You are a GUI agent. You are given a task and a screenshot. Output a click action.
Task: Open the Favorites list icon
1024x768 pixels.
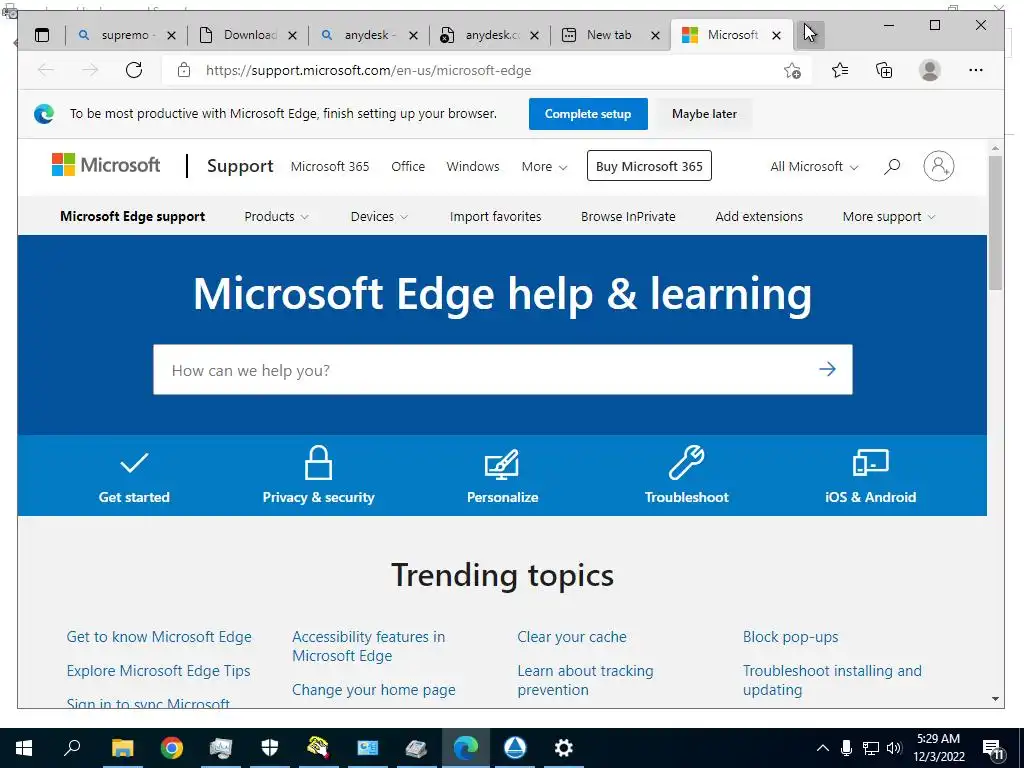pyautogui.click(x=840, y=70)
